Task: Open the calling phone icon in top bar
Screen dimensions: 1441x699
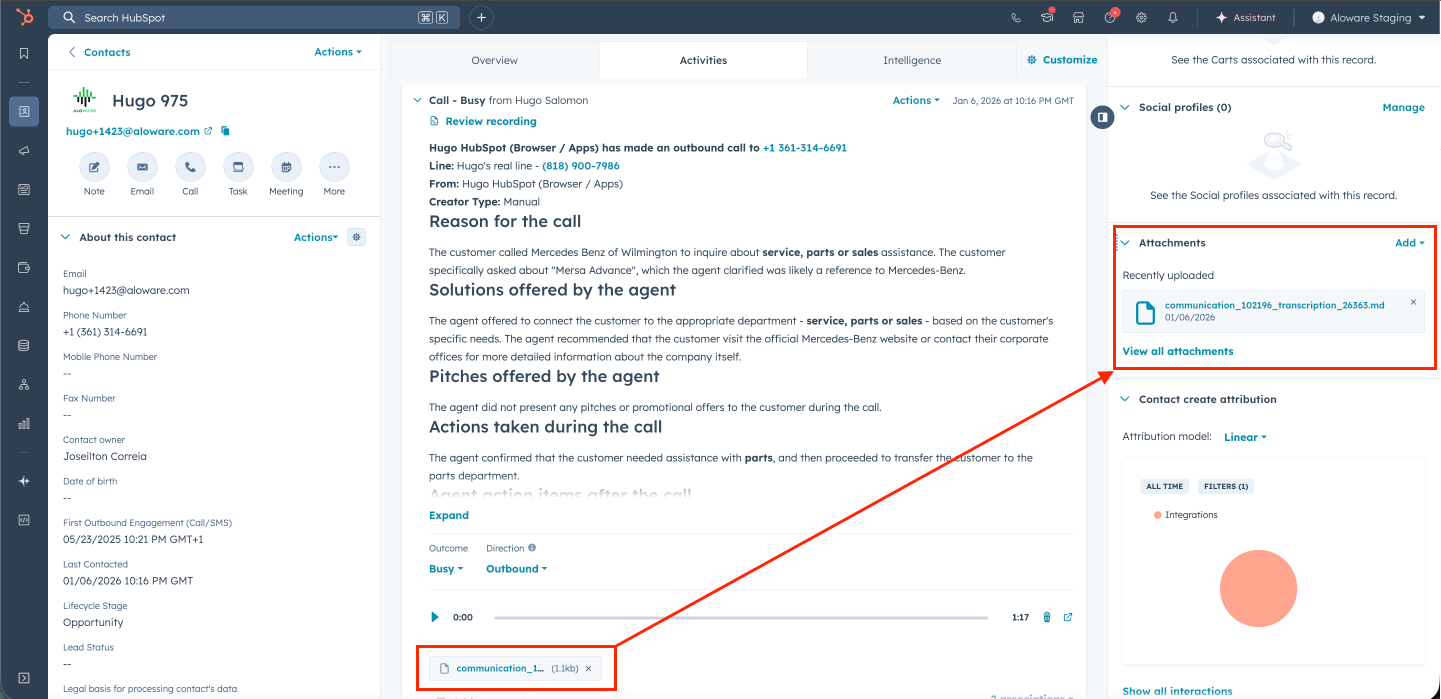Action: 1016,18
